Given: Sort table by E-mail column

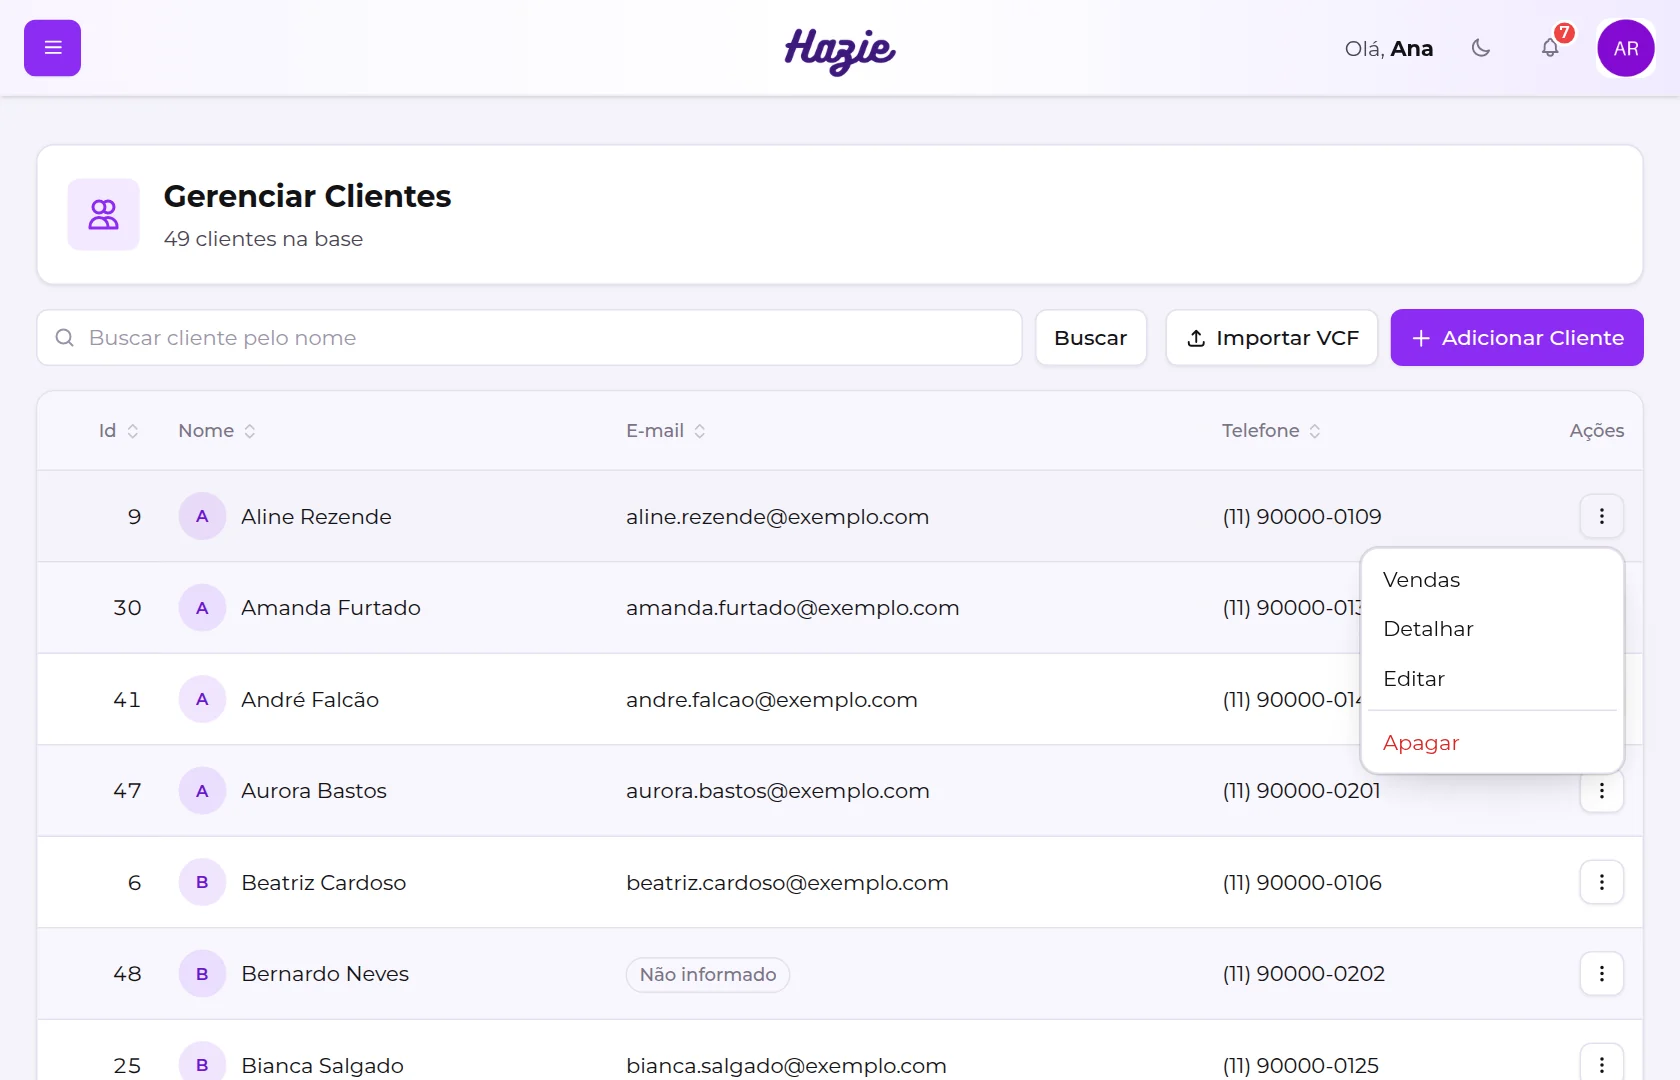Looking at the screenshot, I should pos(666,431).
